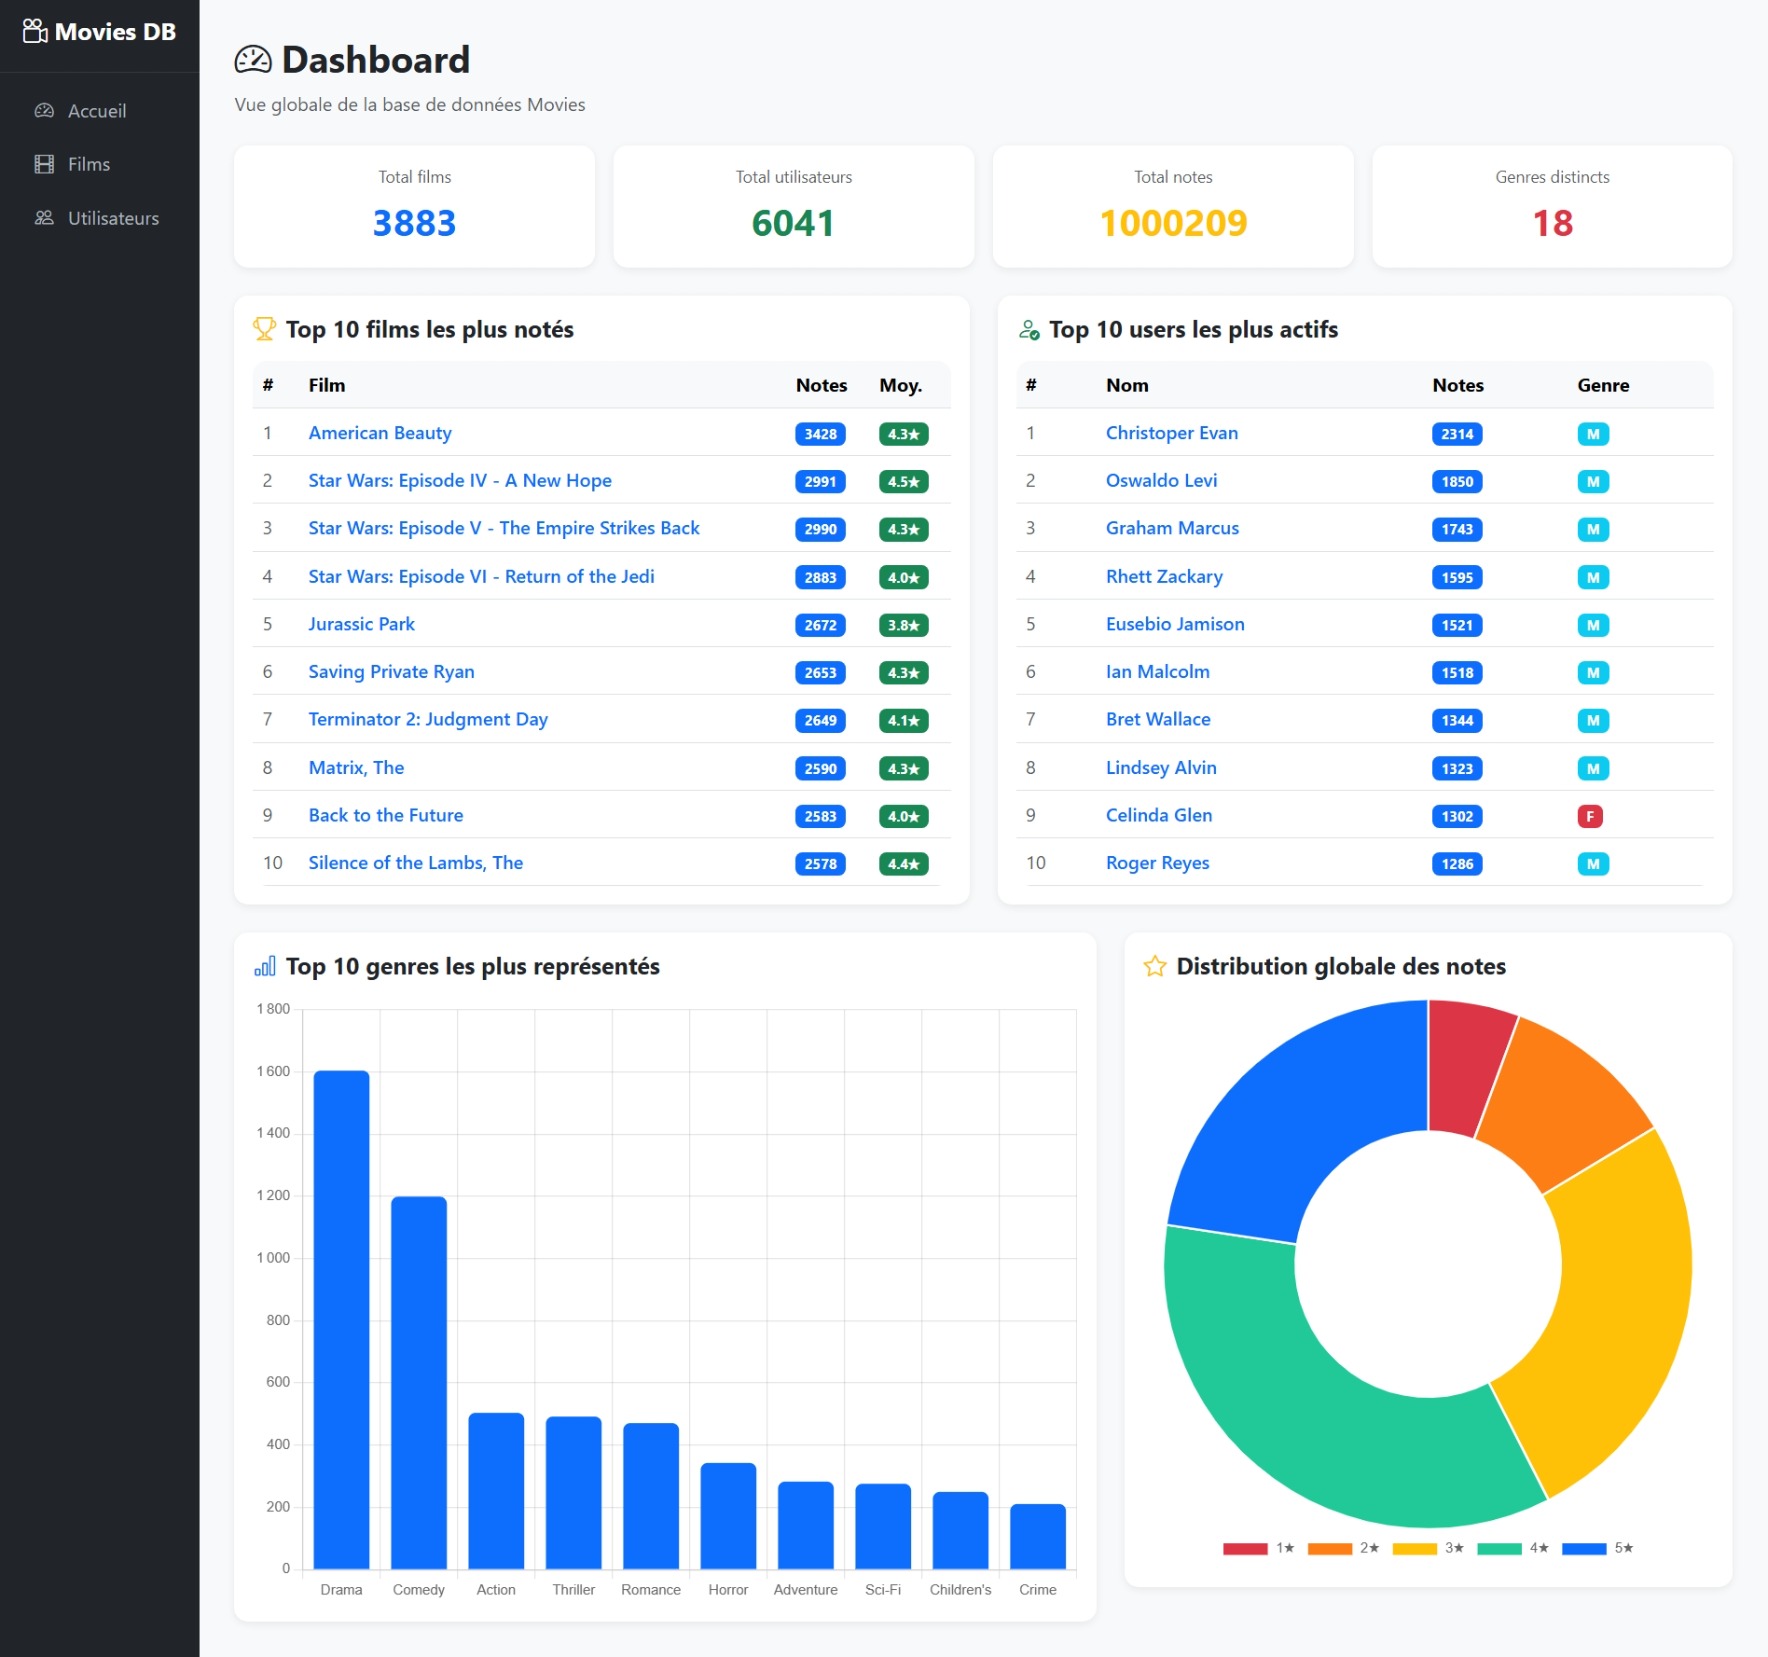The image size is (1768, 1657).
Task: Toggle the 4★ legend swatch
Action: point(1499,1548)
